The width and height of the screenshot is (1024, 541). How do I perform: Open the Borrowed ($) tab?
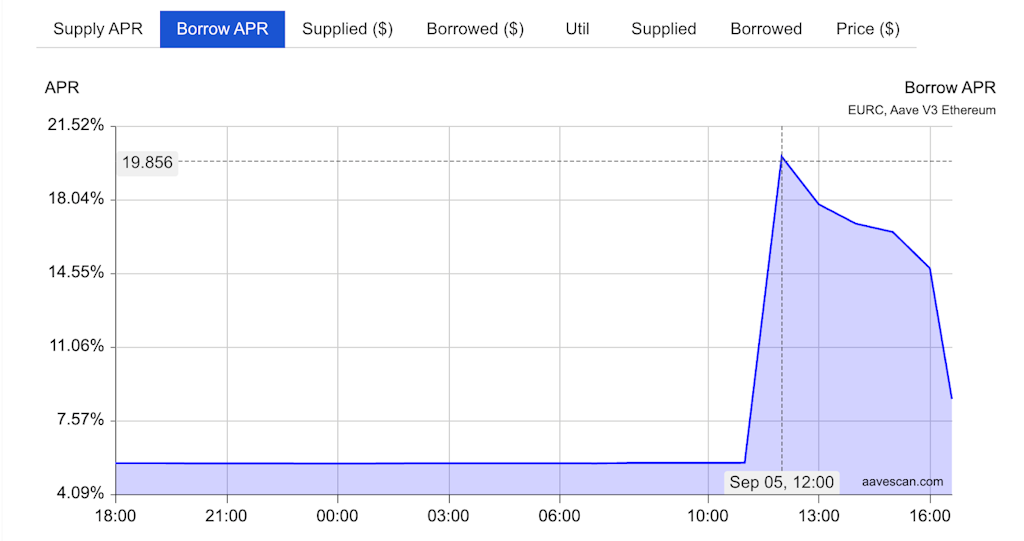click(x=475, y=29)
